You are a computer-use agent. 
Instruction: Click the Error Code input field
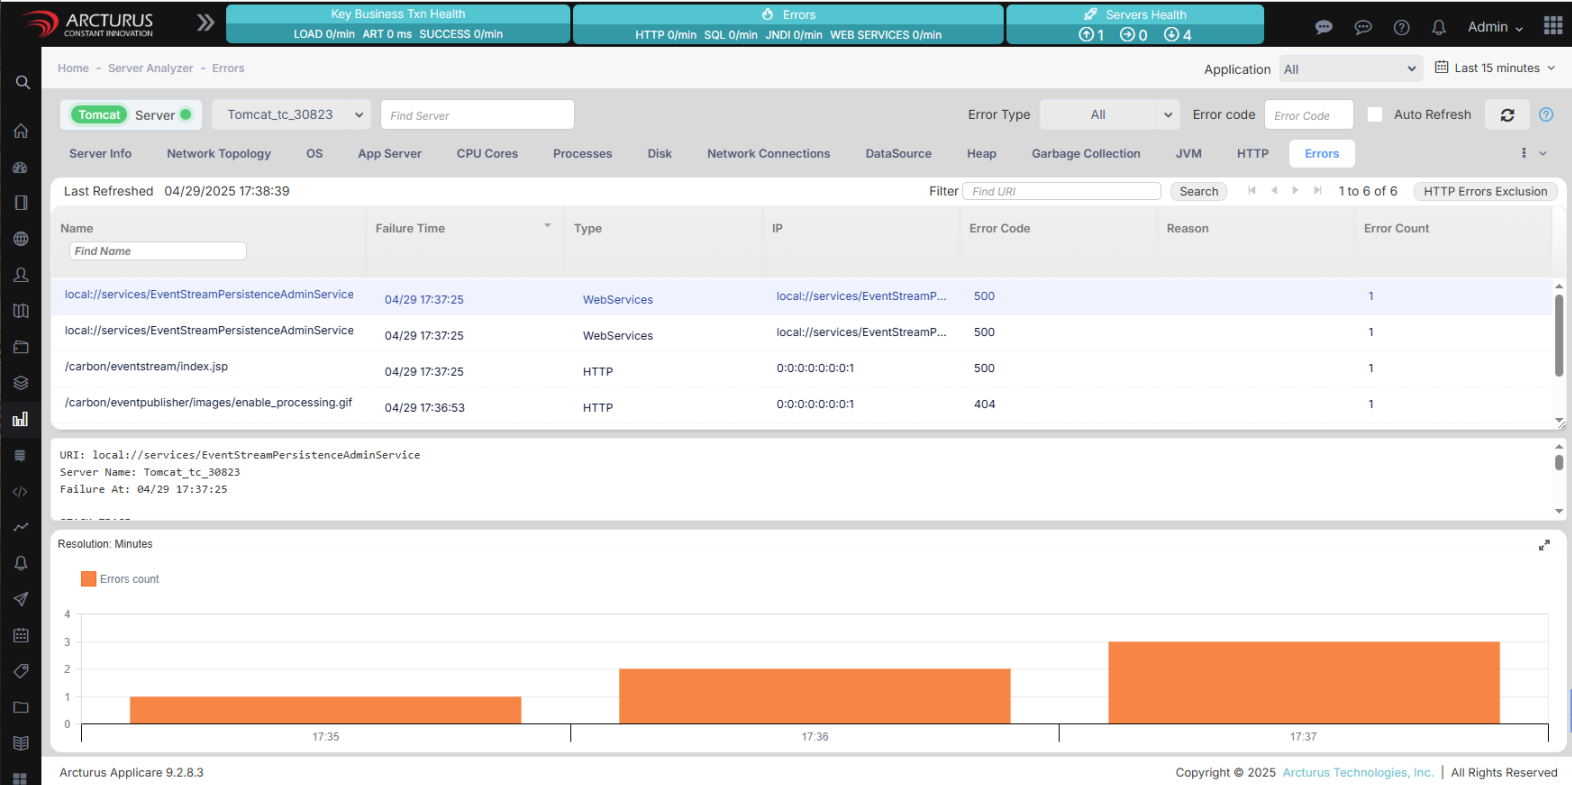tap(1308, 115)
